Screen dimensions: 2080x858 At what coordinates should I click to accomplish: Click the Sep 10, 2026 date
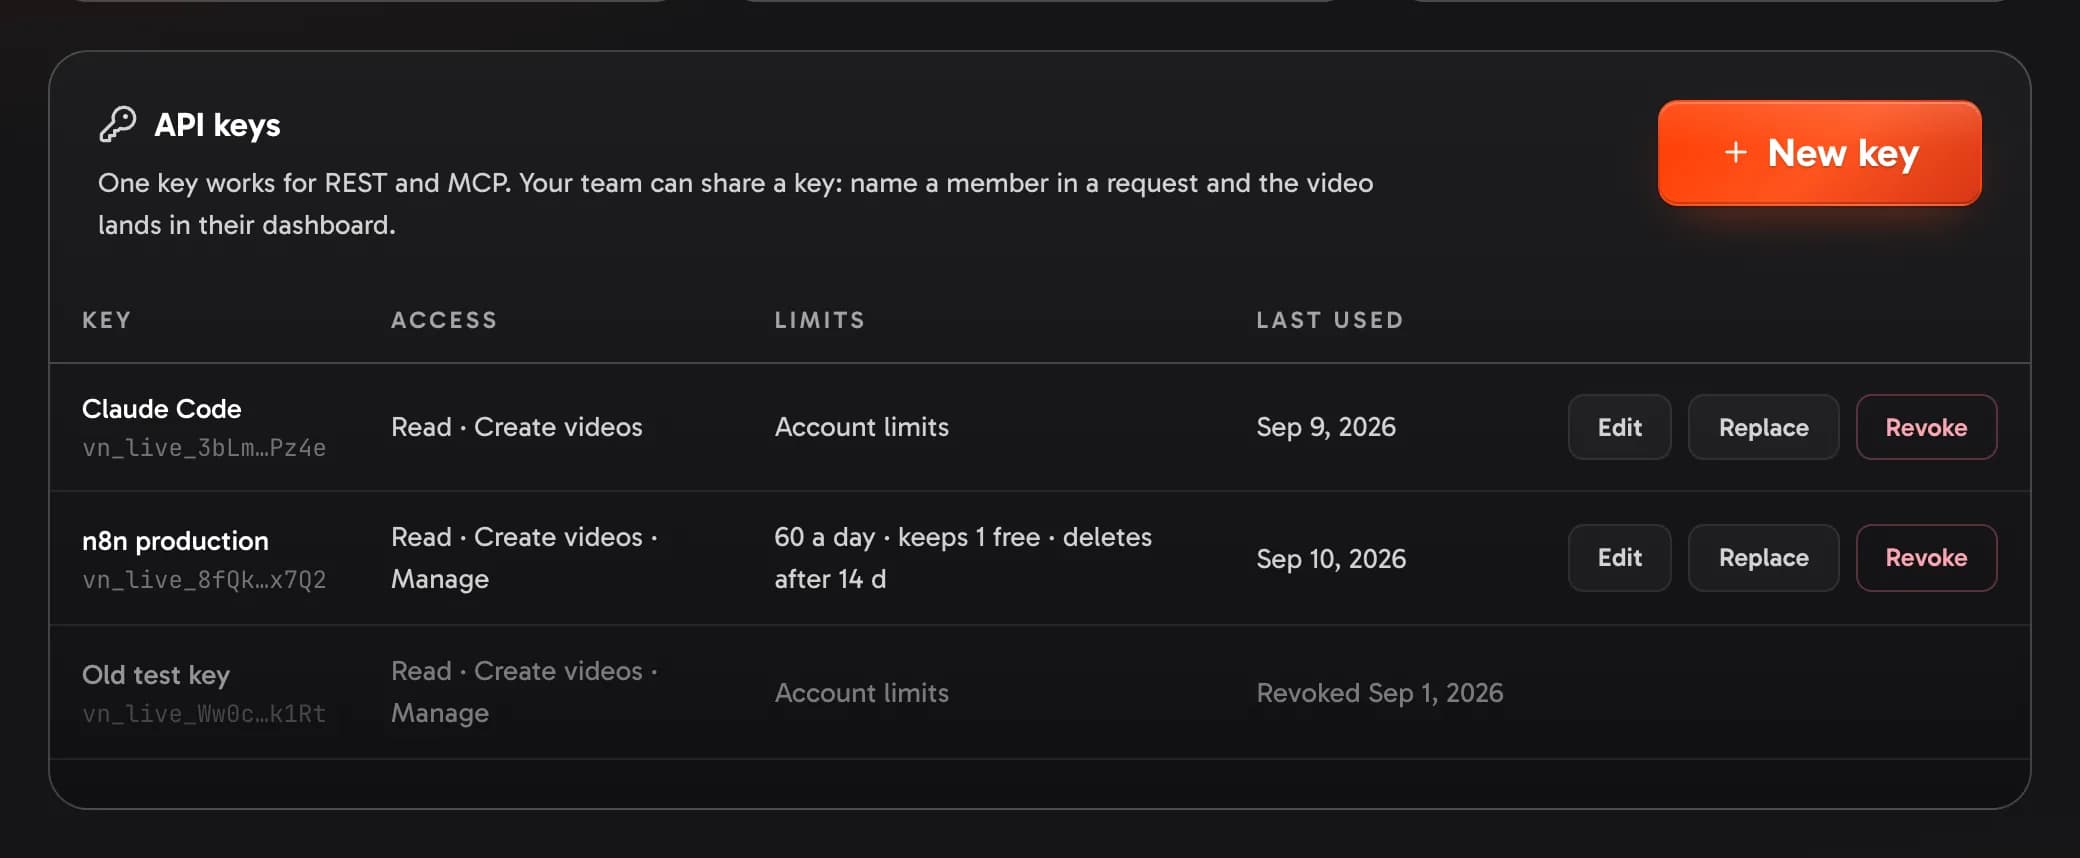1331,559
